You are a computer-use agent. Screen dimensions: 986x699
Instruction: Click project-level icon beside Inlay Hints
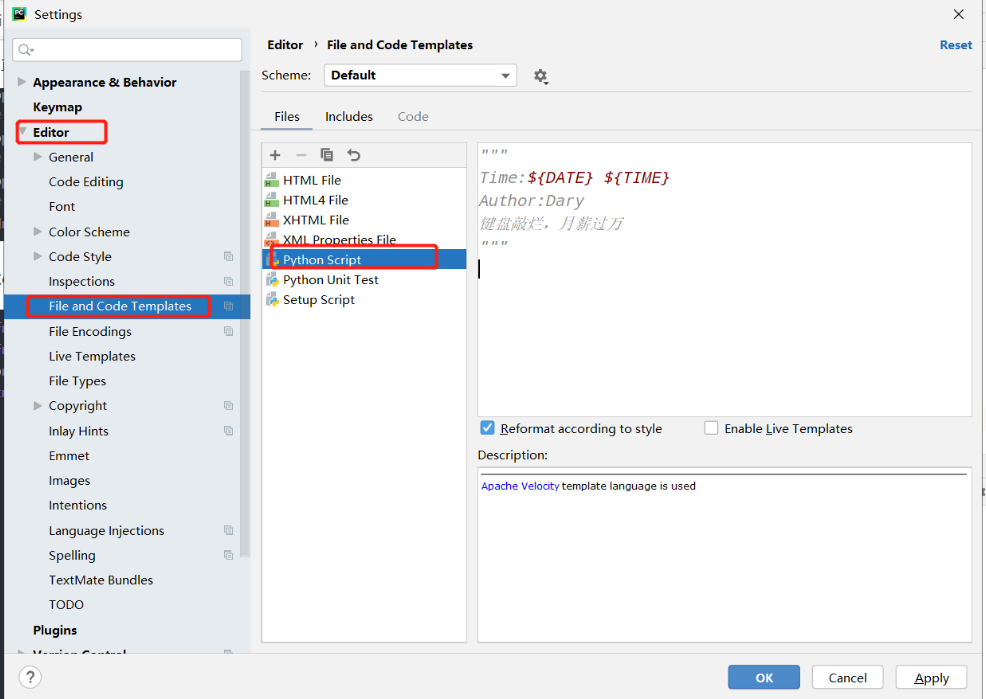coord(228,431)
